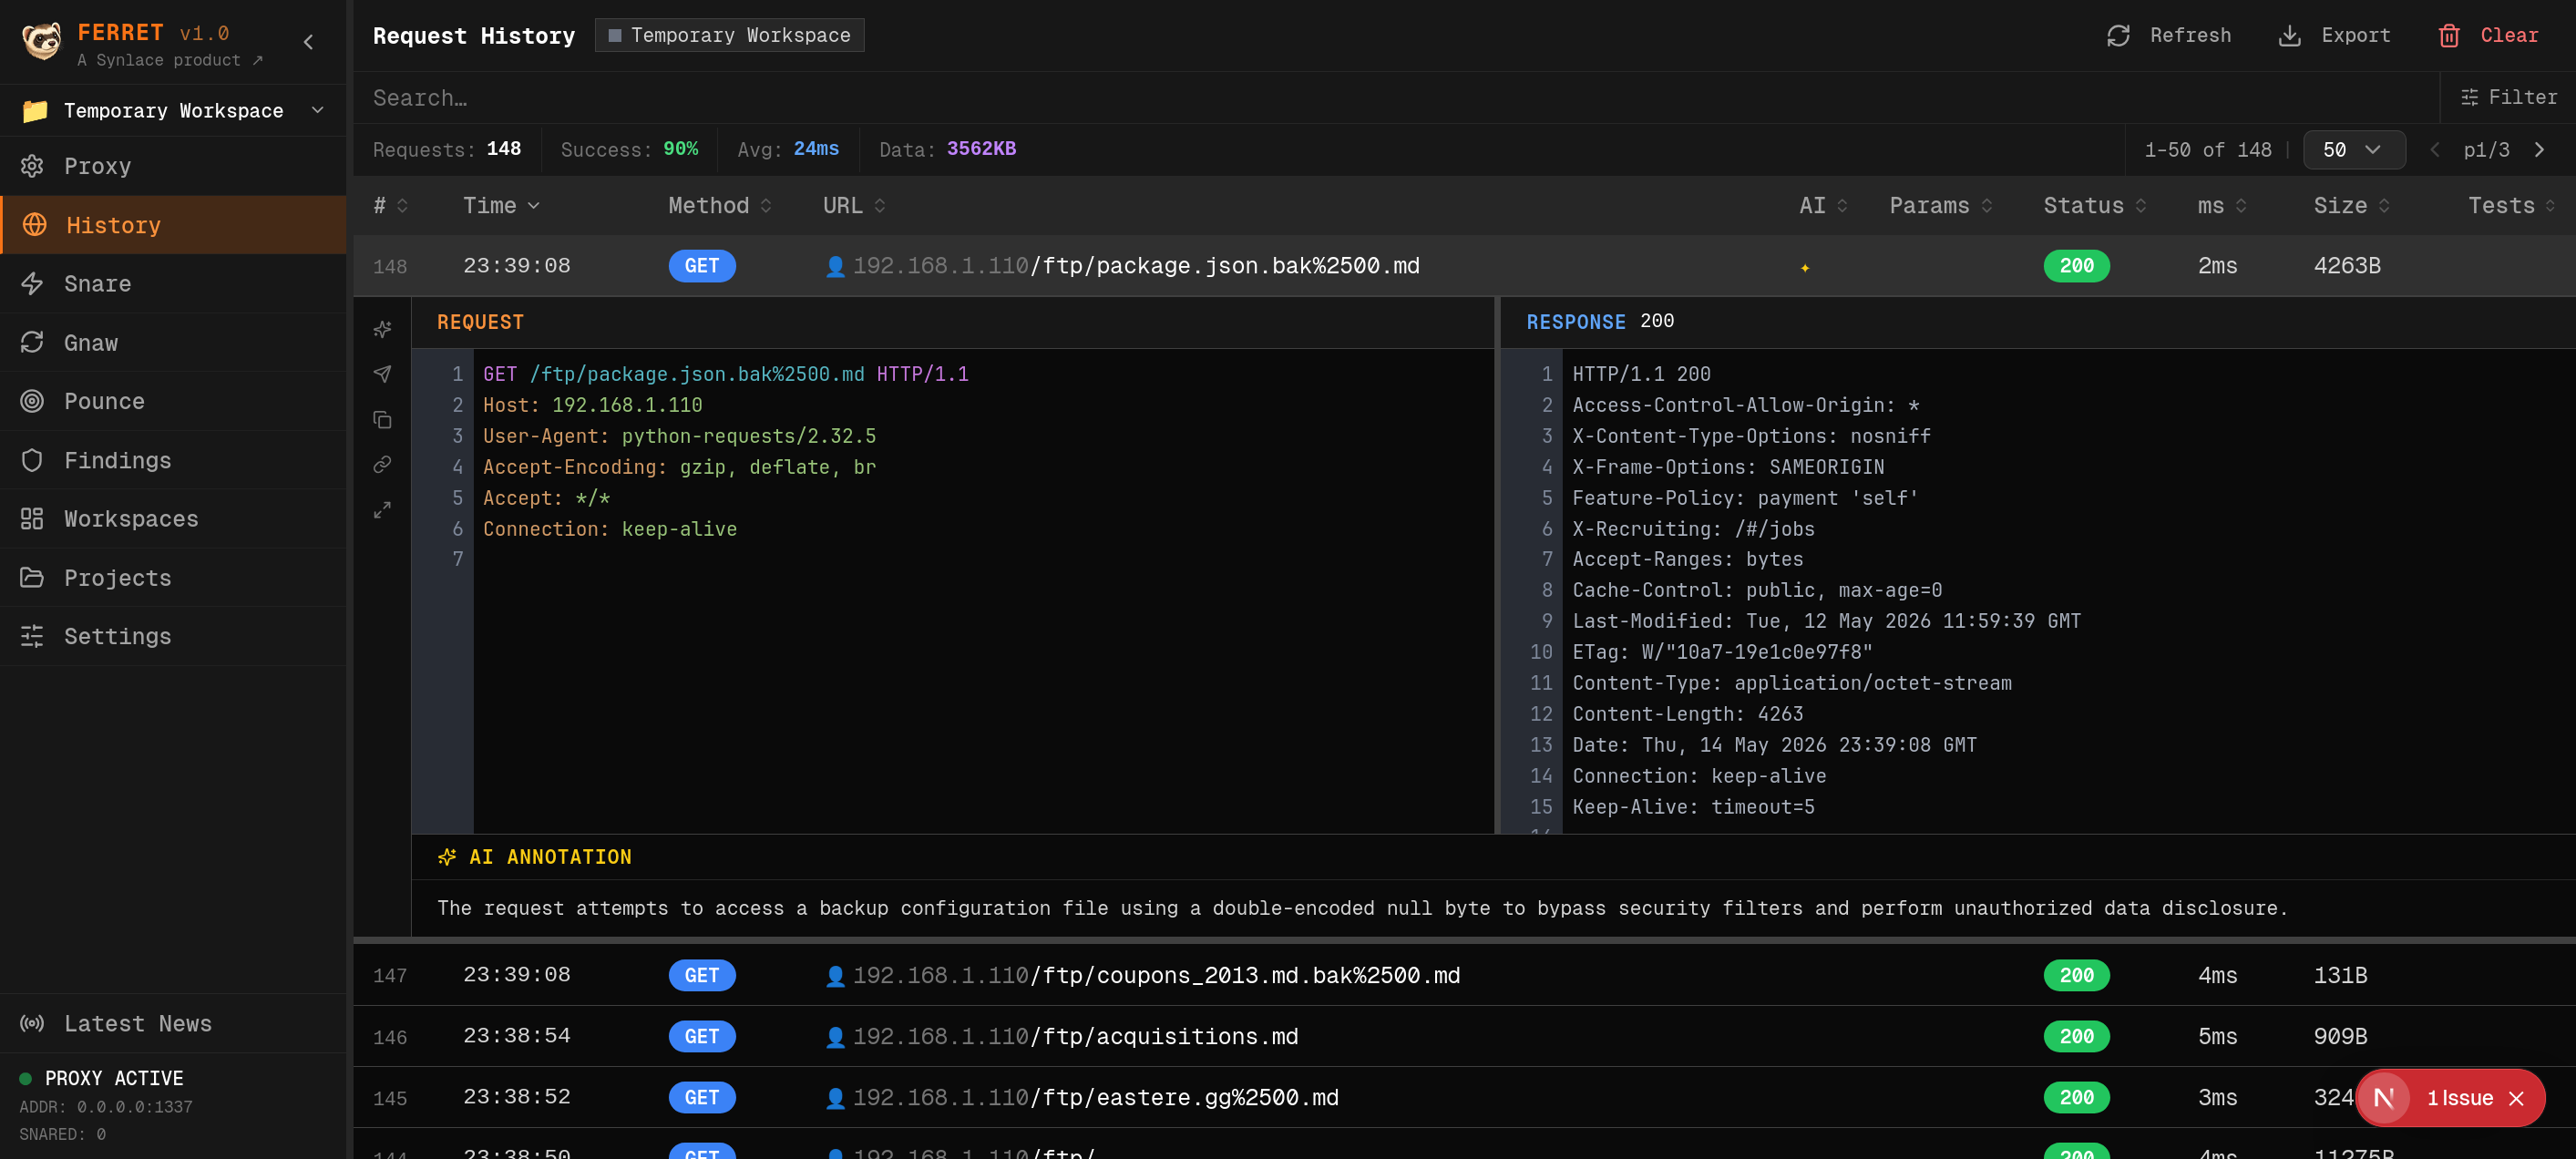Sort by the Size column
Screen dimensions: 2576x1159
pyautogui.click(x=2352, y=206)
